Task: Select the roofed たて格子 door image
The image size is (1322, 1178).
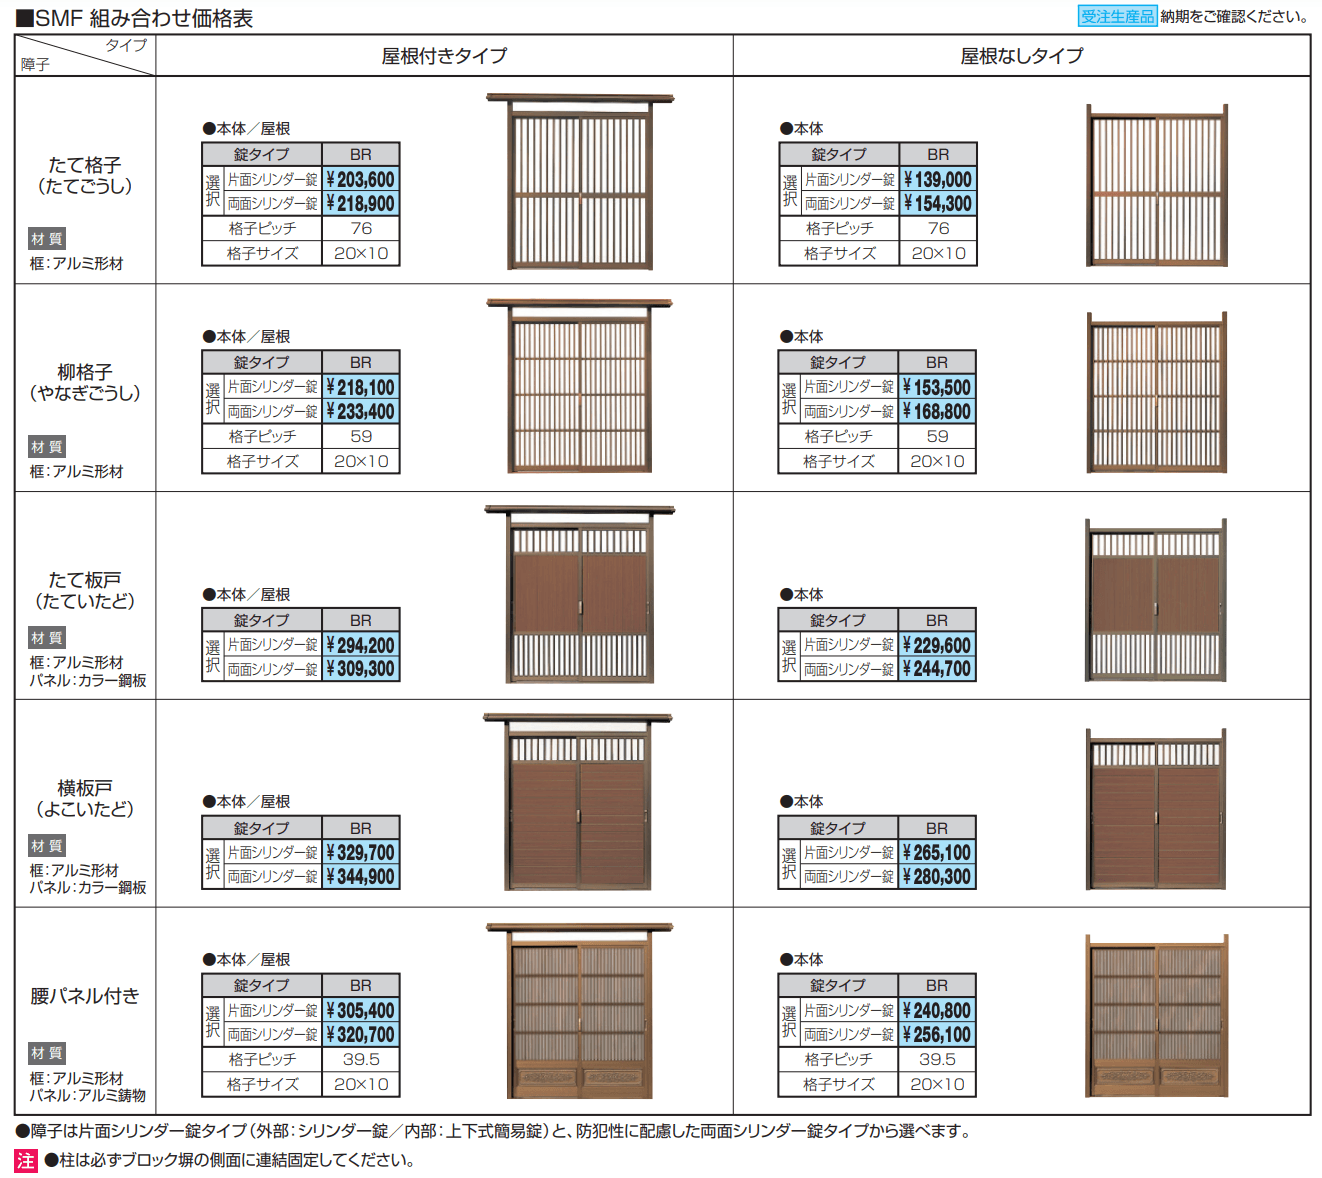Action: click(580, 182)
